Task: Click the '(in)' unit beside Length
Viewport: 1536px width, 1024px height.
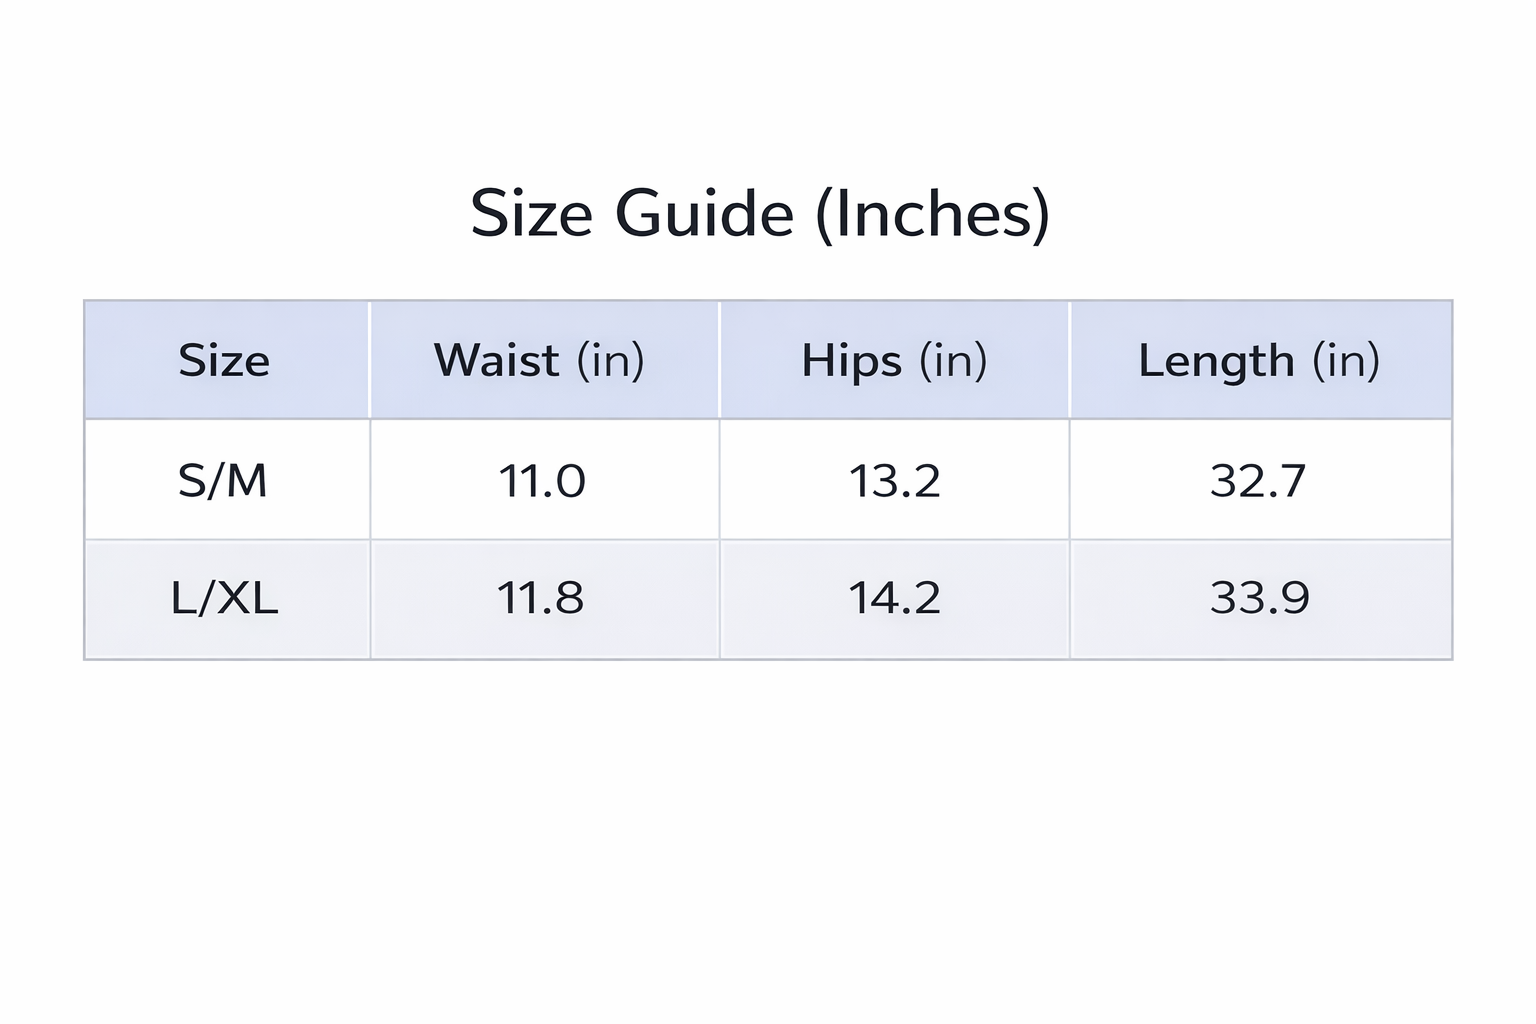Action: point(1346,360)
